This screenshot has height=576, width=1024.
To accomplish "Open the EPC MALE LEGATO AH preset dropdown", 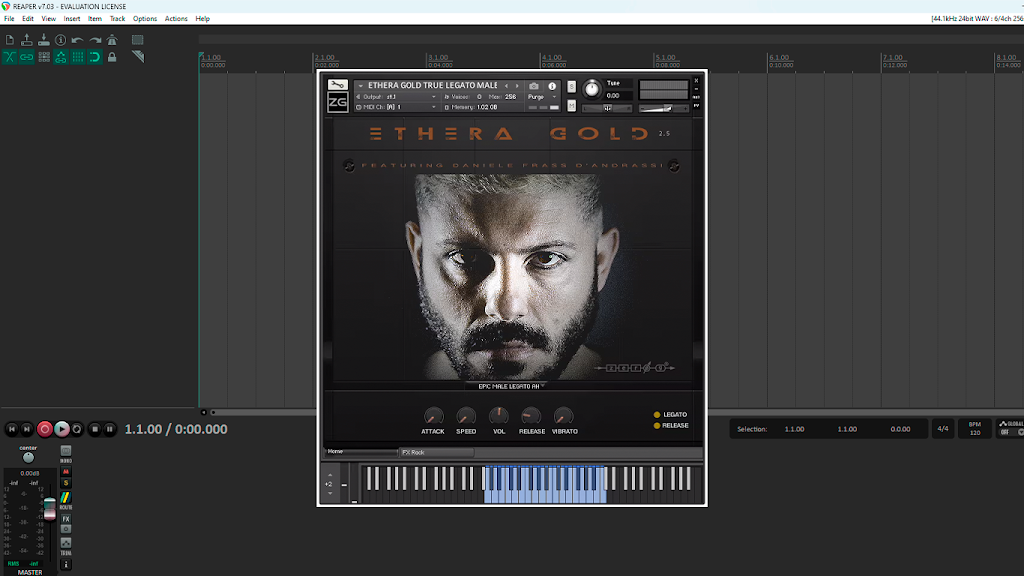I will [512, 387].
